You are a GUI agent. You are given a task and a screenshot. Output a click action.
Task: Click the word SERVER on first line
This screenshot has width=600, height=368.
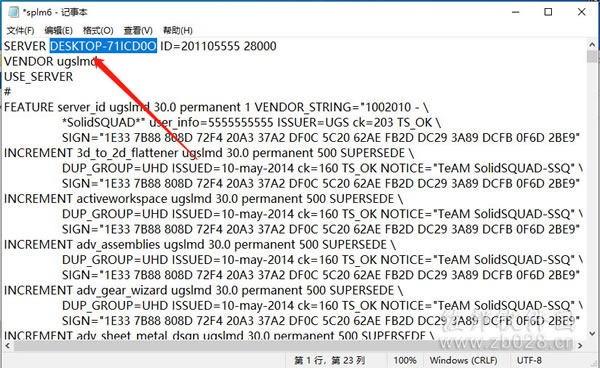pyautogui.click(x=25, y=46)
